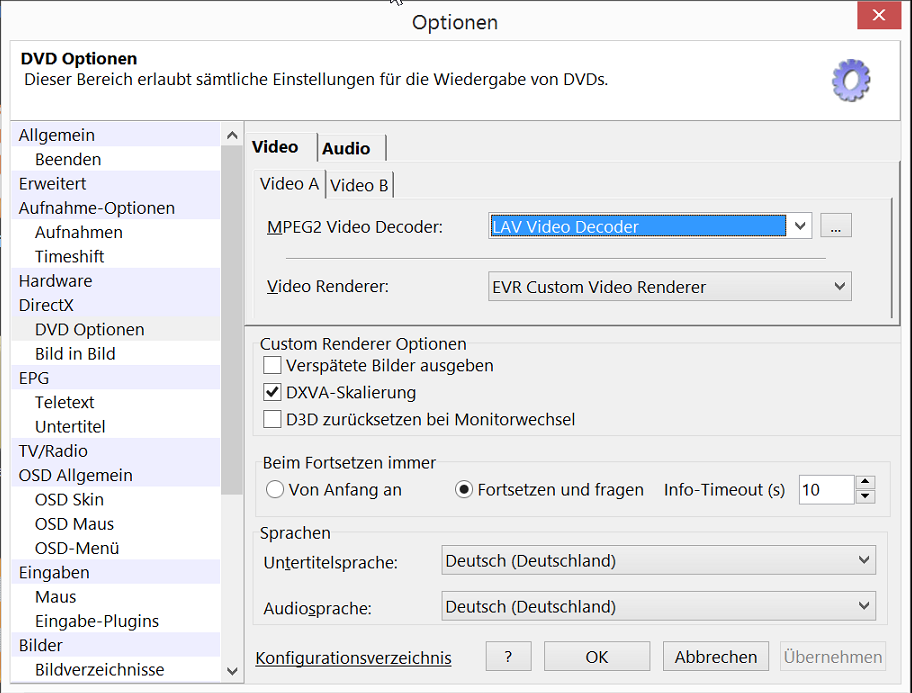Viewport: 912px width, 693px height.
Task: Uncheck DXVA-Skalierung option
Action: (x=272, y=393)
